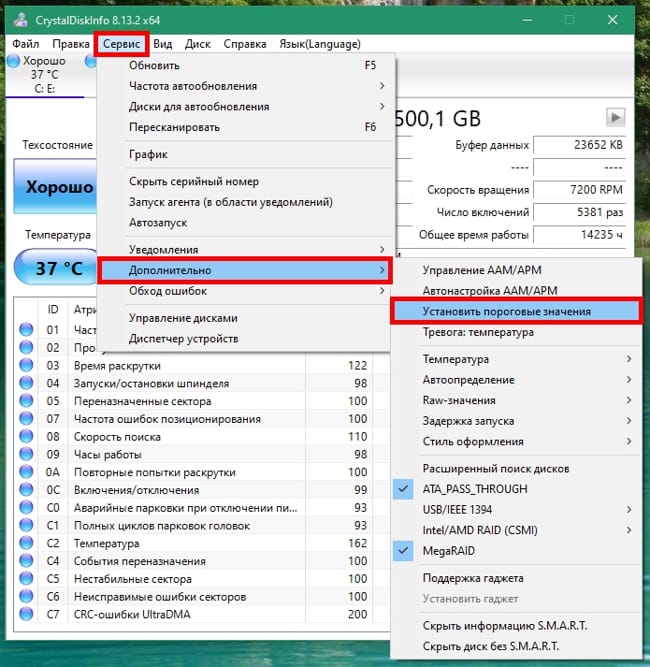
Task: Toggle Скрыть информацию S.M.A.R.T.
Action: [516, 626]
